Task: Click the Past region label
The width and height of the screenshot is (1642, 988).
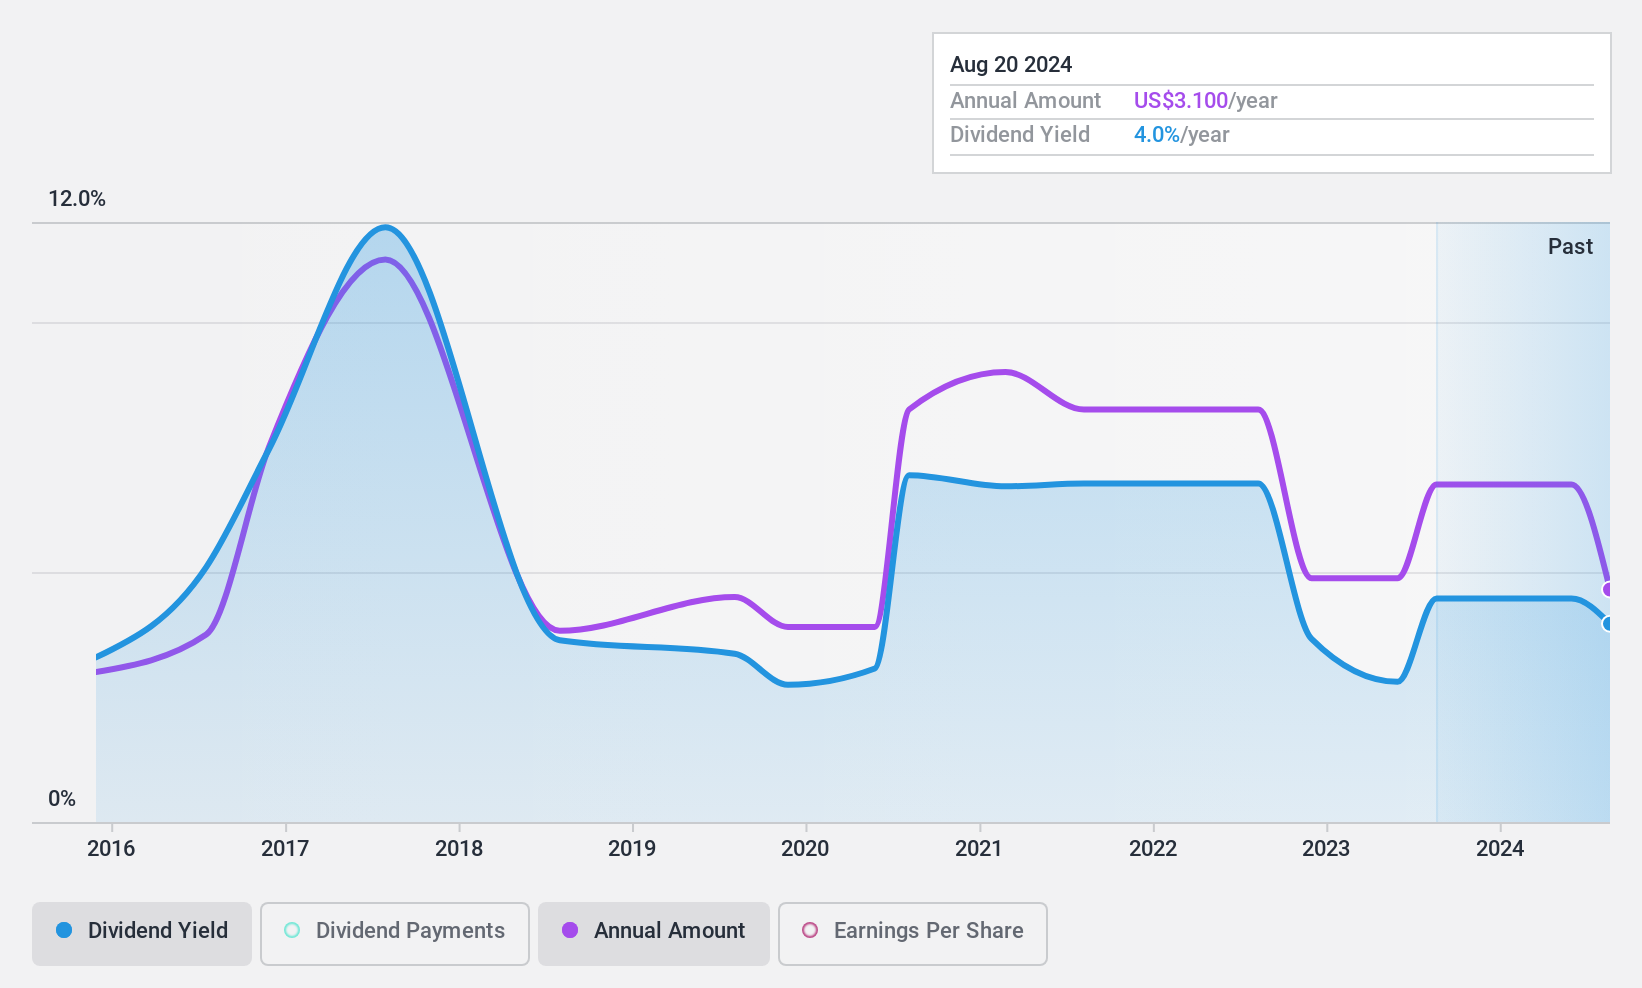Action: pyautogui.click(x=1570, y=247)
